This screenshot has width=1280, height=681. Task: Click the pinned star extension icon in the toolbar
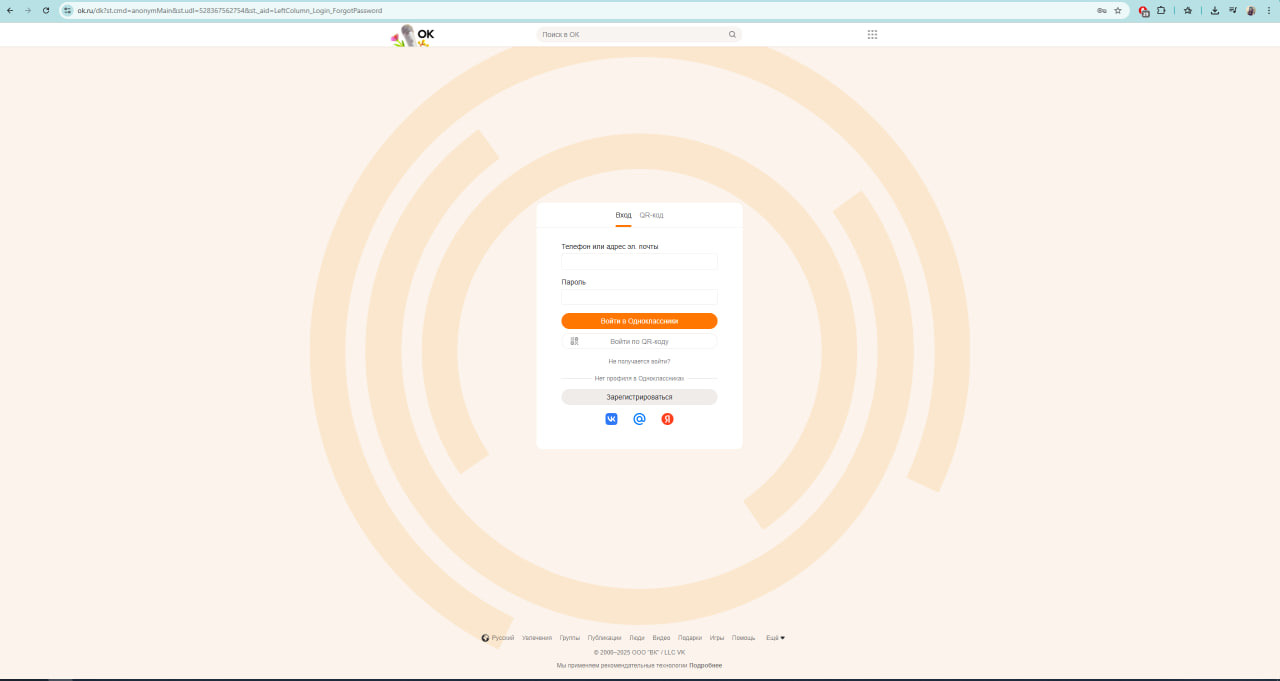1188,10
